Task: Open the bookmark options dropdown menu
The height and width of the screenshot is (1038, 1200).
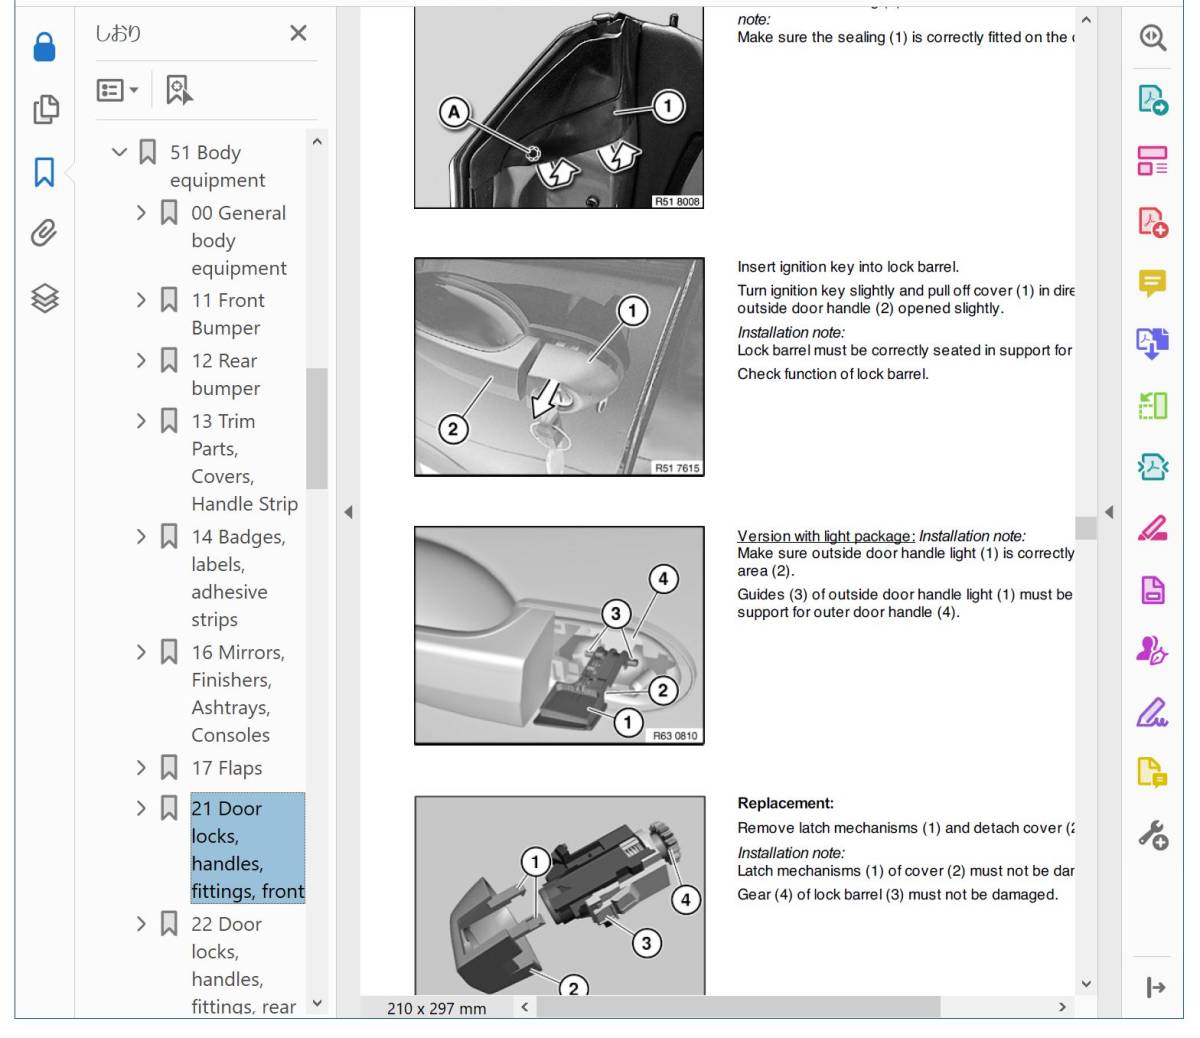Action: coord(117,90)
